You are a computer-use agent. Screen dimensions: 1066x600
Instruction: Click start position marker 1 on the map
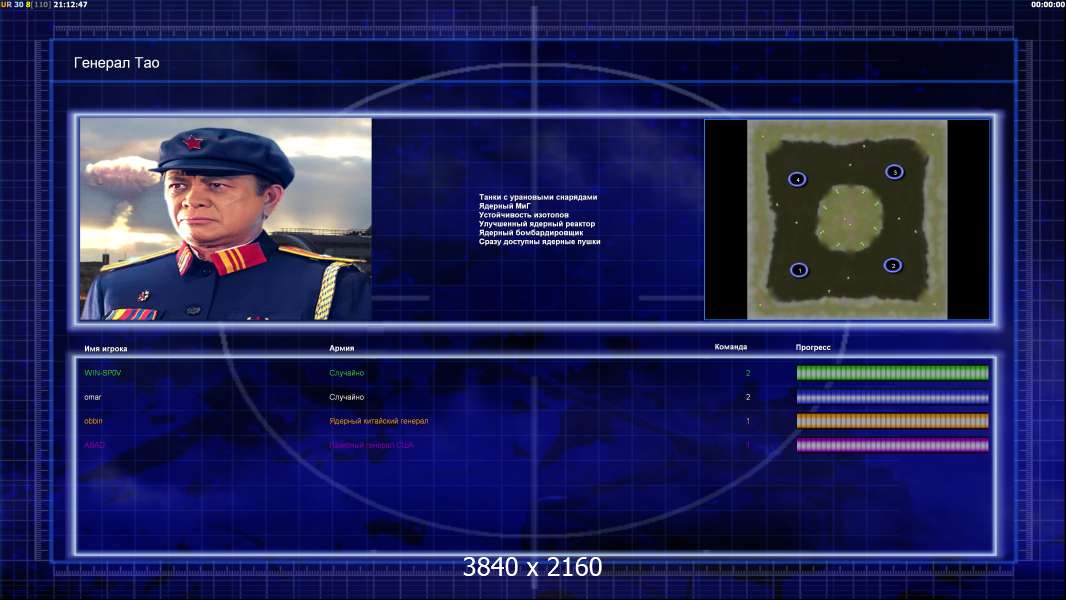tap(800, 270)
